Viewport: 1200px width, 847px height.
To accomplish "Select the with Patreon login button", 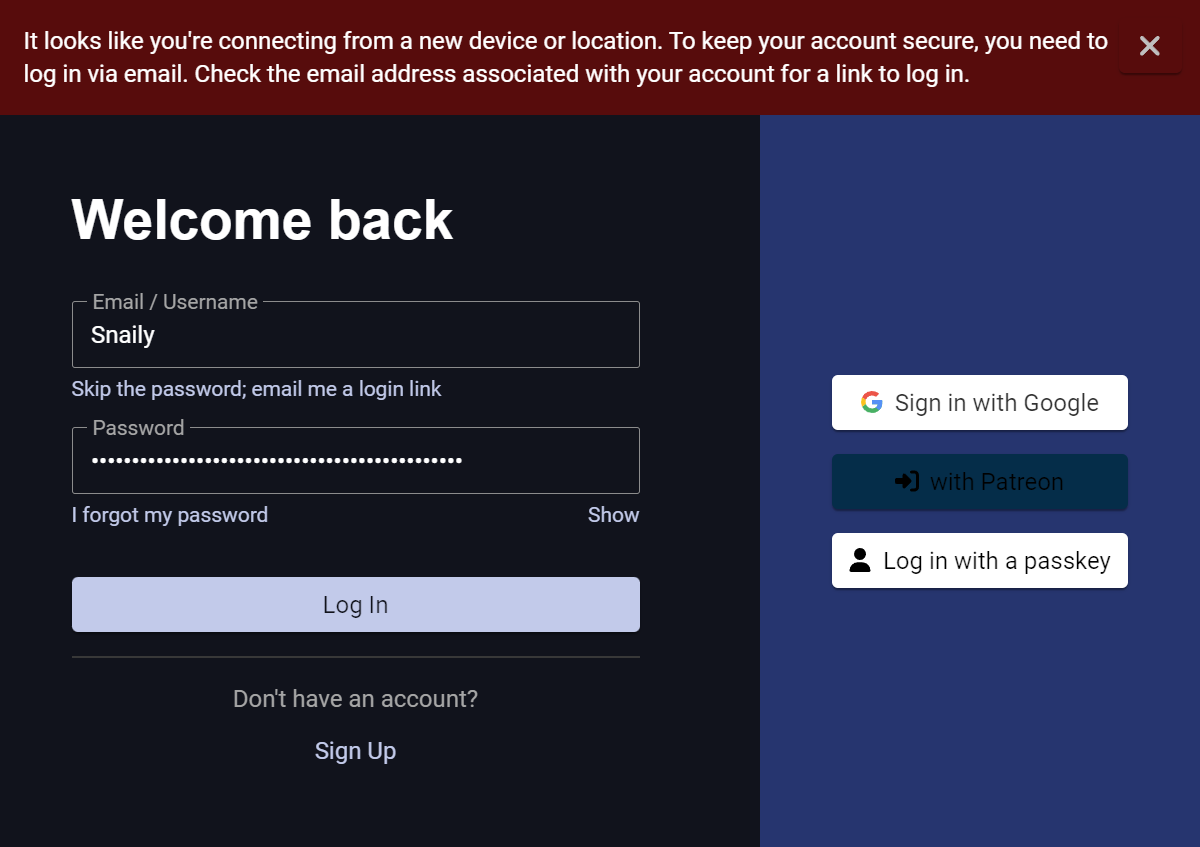I will tap(980, 482).
